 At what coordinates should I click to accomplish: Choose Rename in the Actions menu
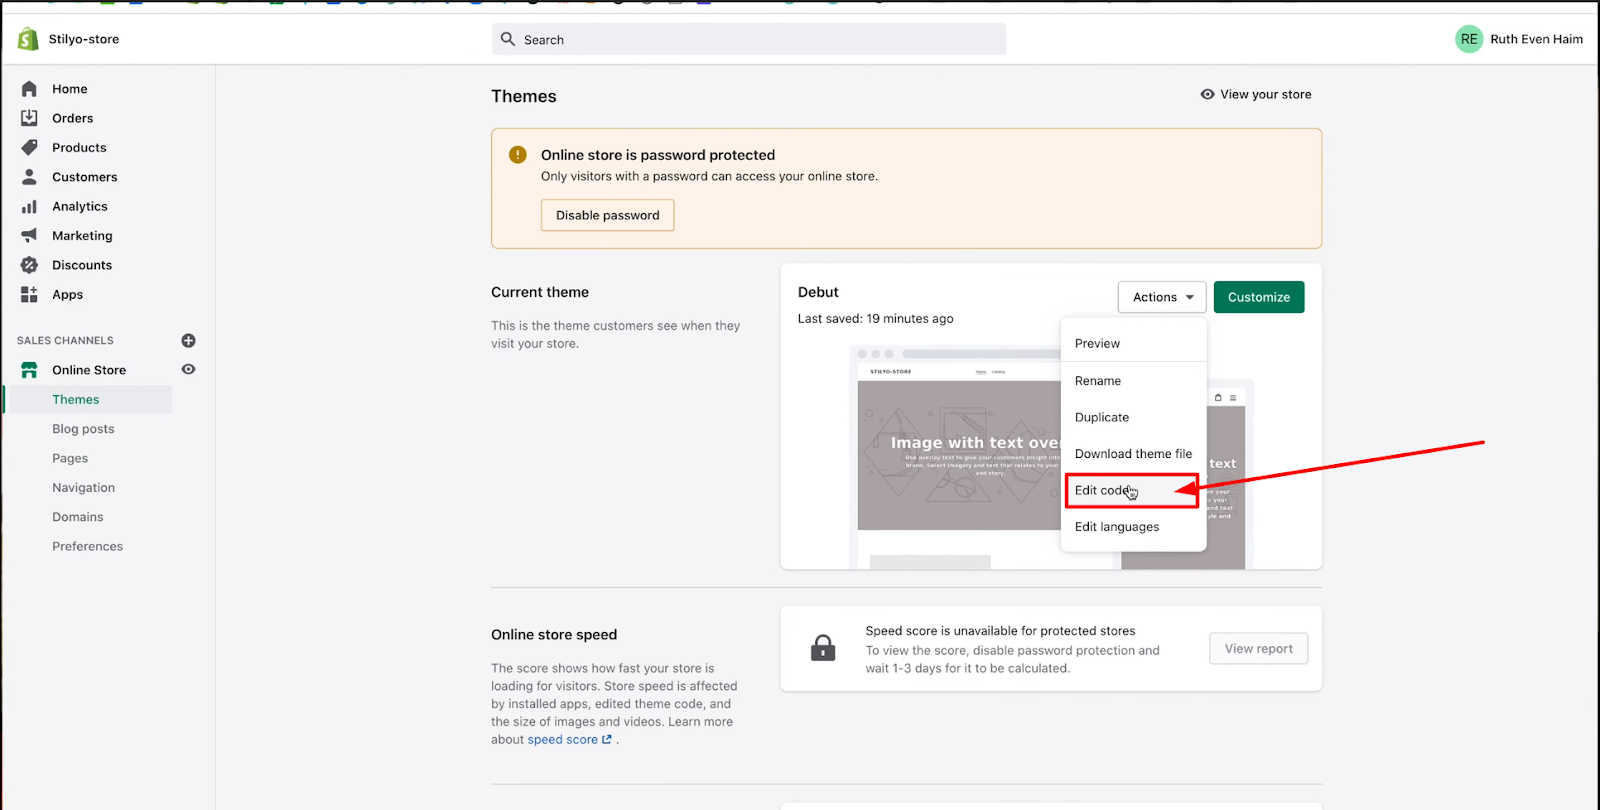pos(1133,381)
